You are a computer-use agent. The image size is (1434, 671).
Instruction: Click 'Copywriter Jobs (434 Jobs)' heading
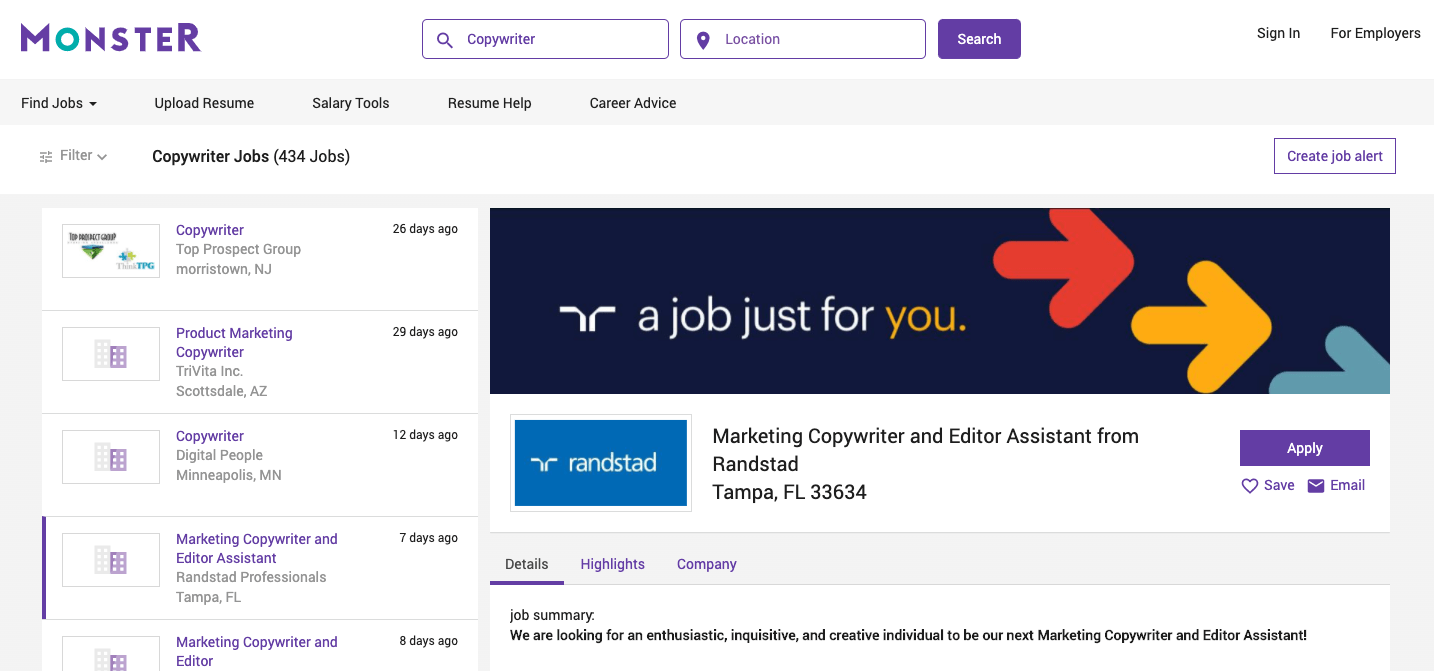point(251,156)
